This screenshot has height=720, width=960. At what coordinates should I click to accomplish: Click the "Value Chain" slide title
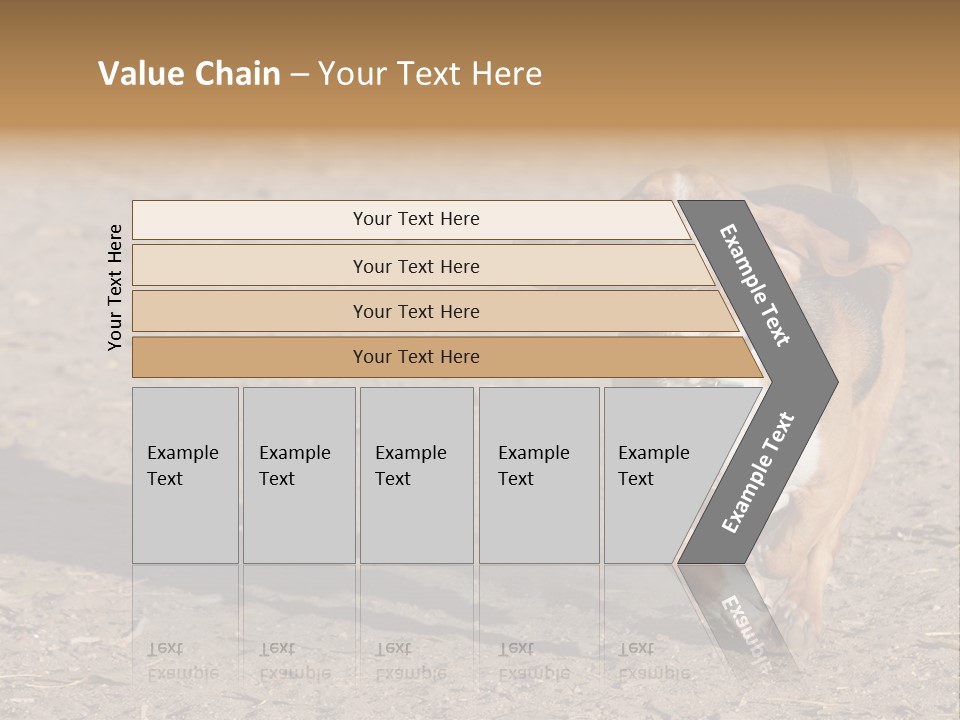tap(189, 74)
